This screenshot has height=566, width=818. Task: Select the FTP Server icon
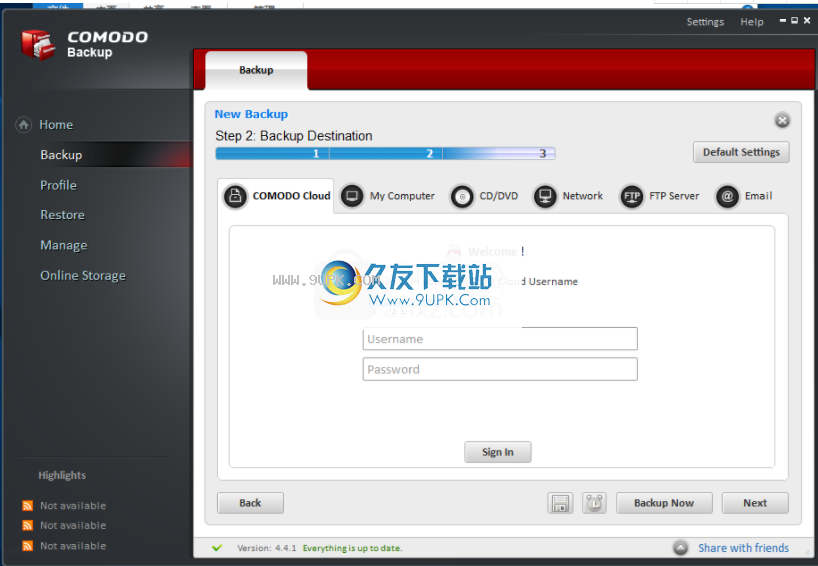click(x=632, y=197)
